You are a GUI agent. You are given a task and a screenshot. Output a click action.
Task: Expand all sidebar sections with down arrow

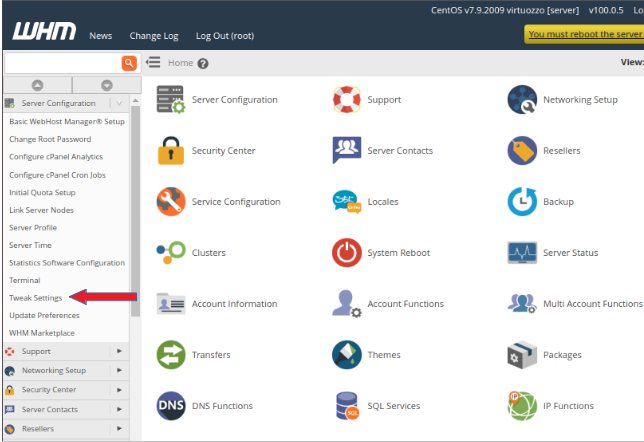coord(107,85)
